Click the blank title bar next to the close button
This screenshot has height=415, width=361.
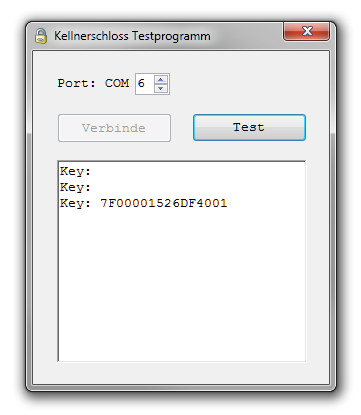pos(247,36)
